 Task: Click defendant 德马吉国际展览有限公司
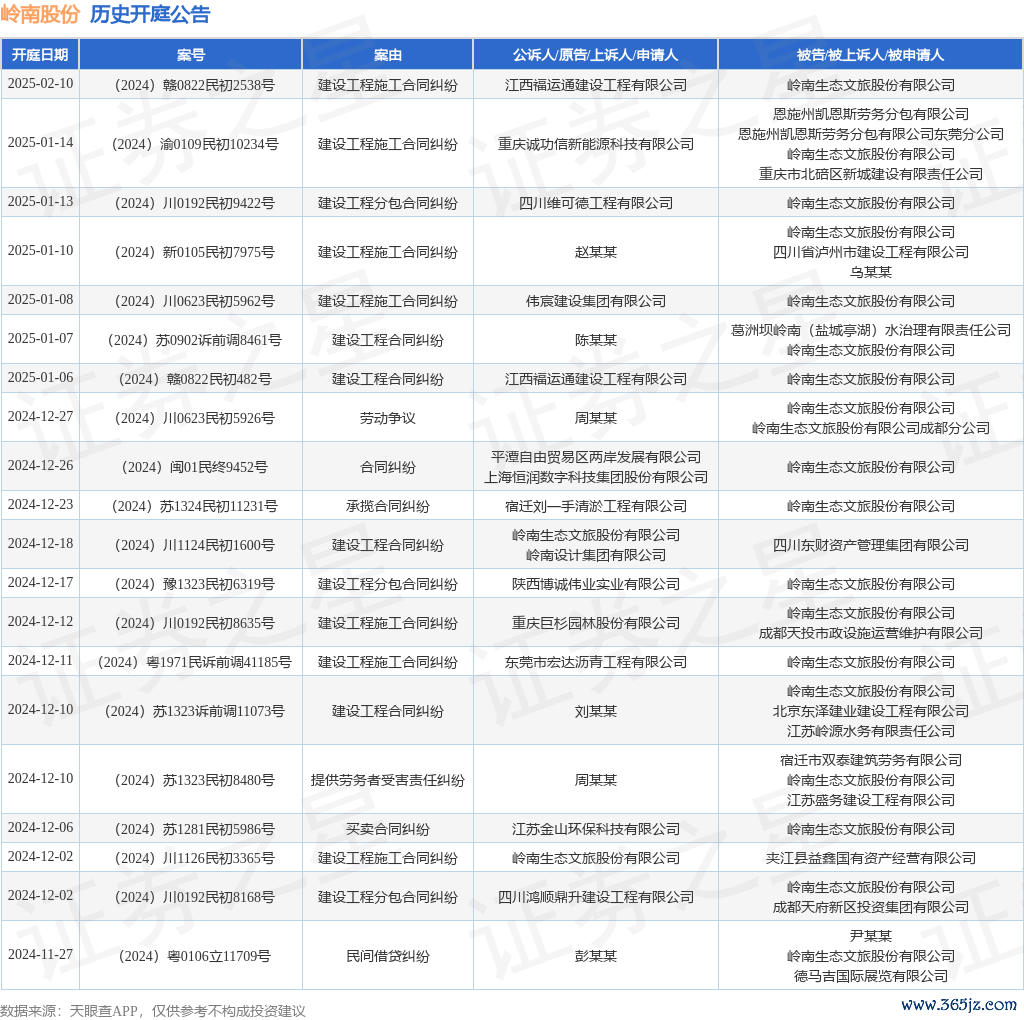(871, 976)
